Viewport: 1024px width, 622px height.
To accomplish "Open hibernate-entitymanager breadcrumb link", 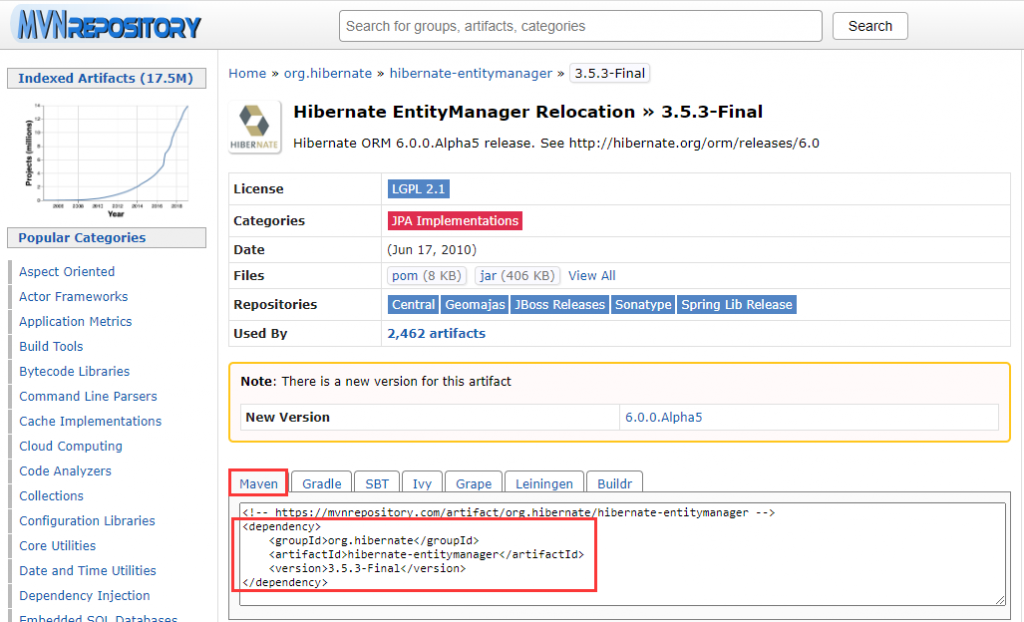I will click(471, 73).
